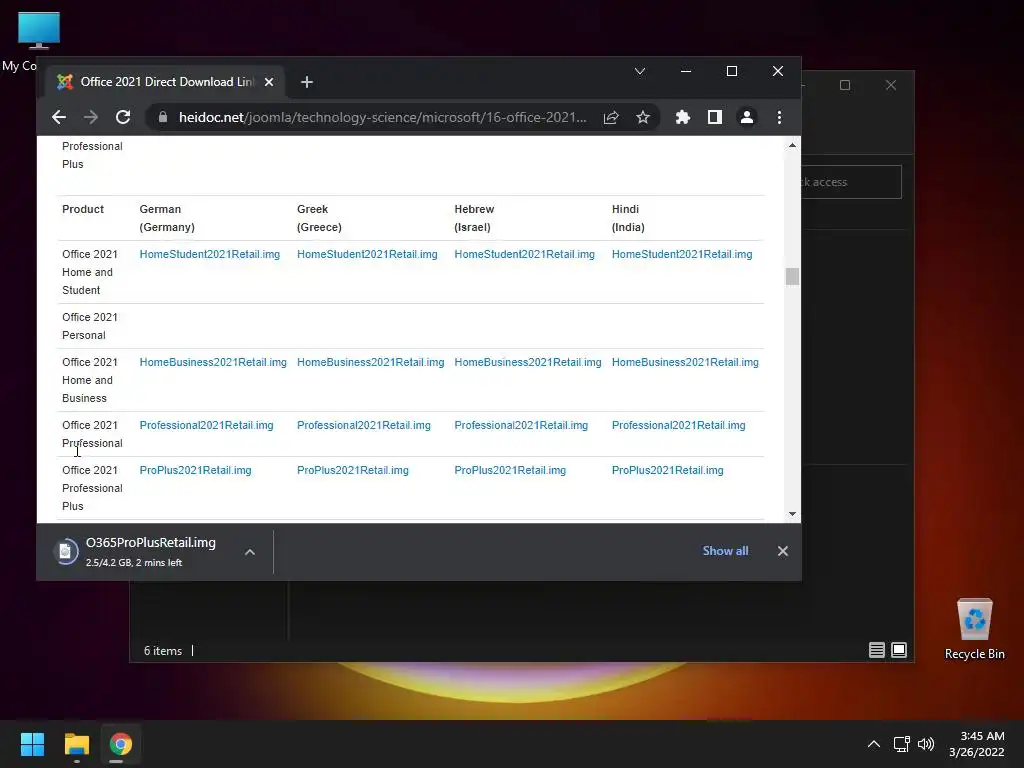Screen dimensions: 1024x768
Task: Open the Chrome three-dot menu
Action: [x=779, y=118]
